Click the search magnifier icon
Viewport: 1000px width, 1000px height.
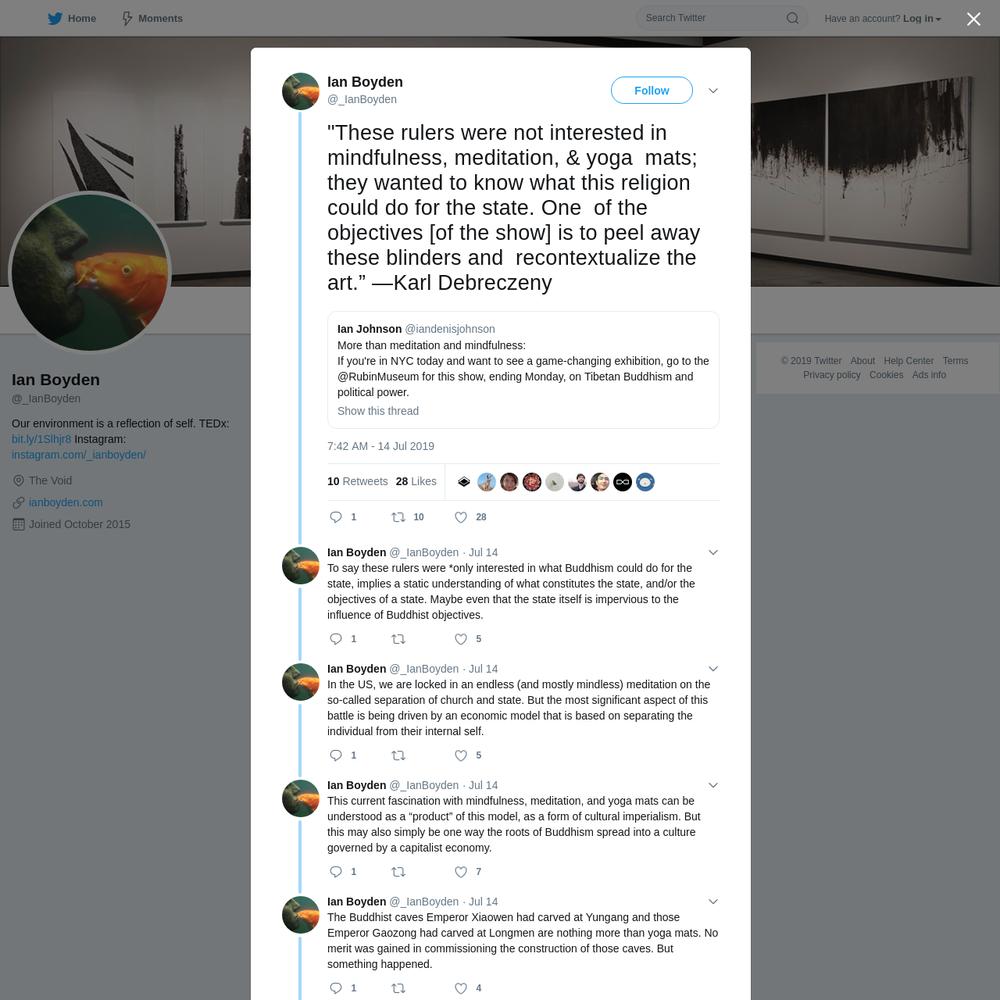pos(792,18)
